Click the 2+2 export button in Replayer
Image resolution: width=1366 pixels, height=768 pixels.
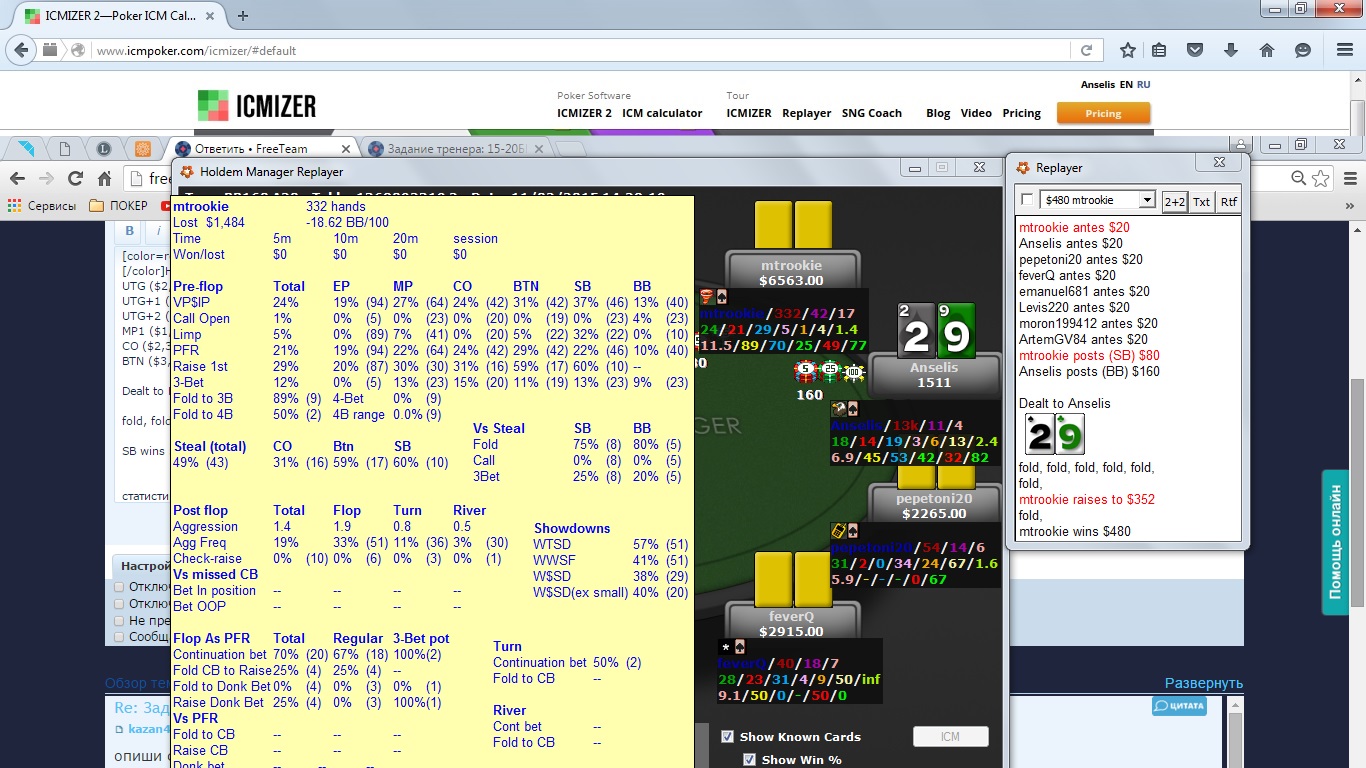[1174, 201]
